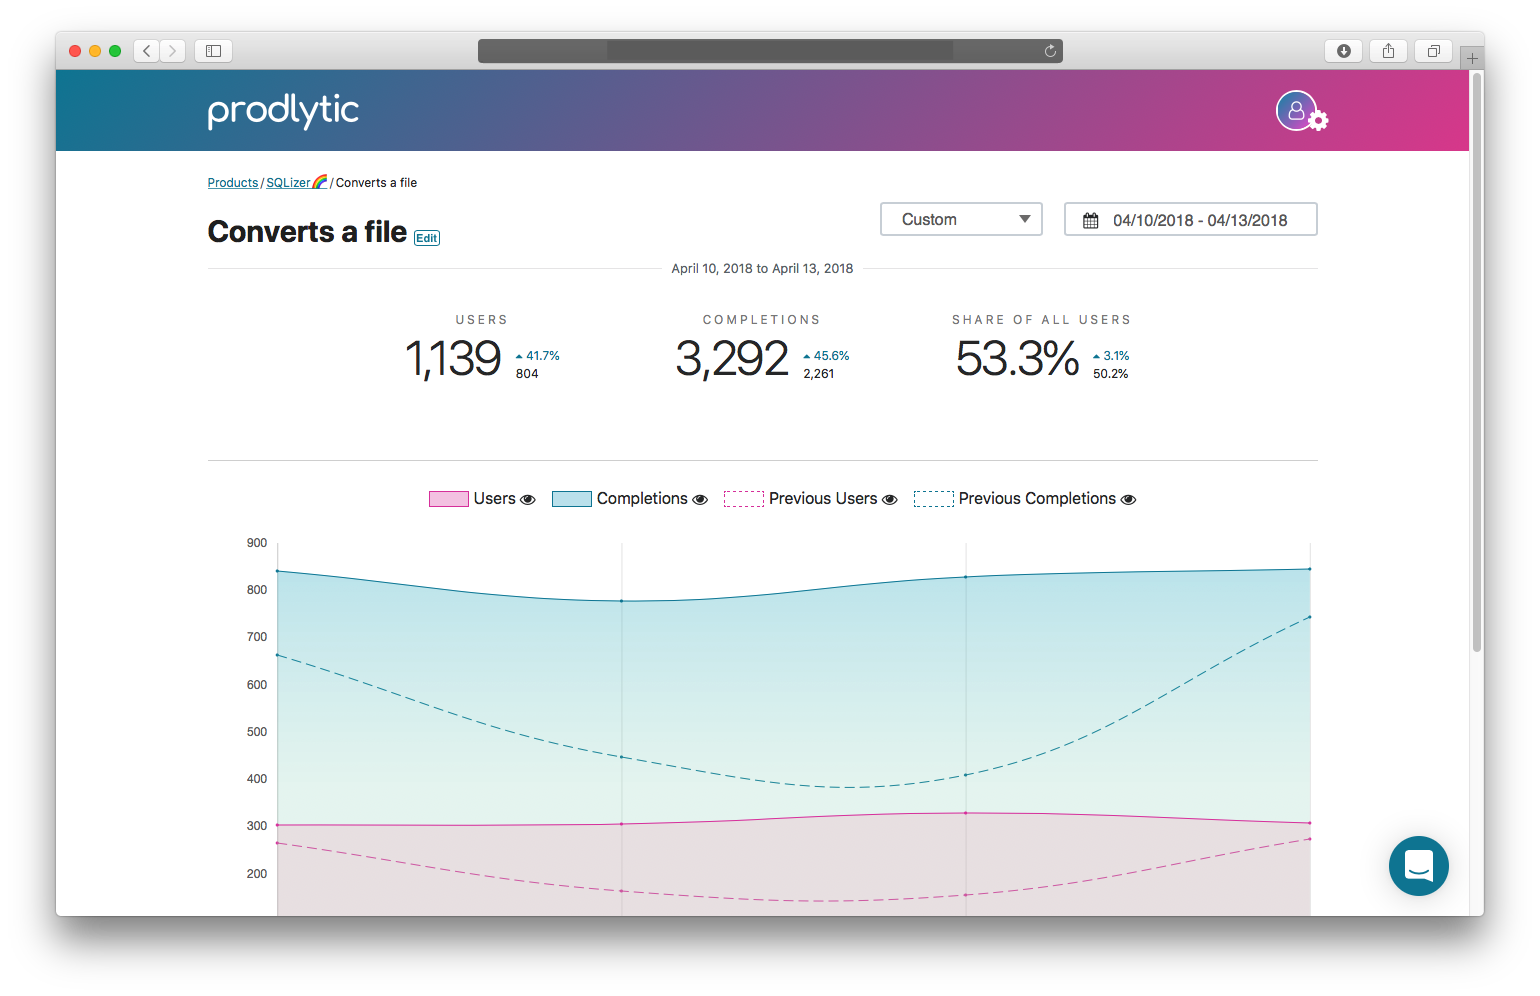This screenshot has width=1540, height=996.
Task: Hide the Previous Completions series eye
Action: tap(1128, 499)
